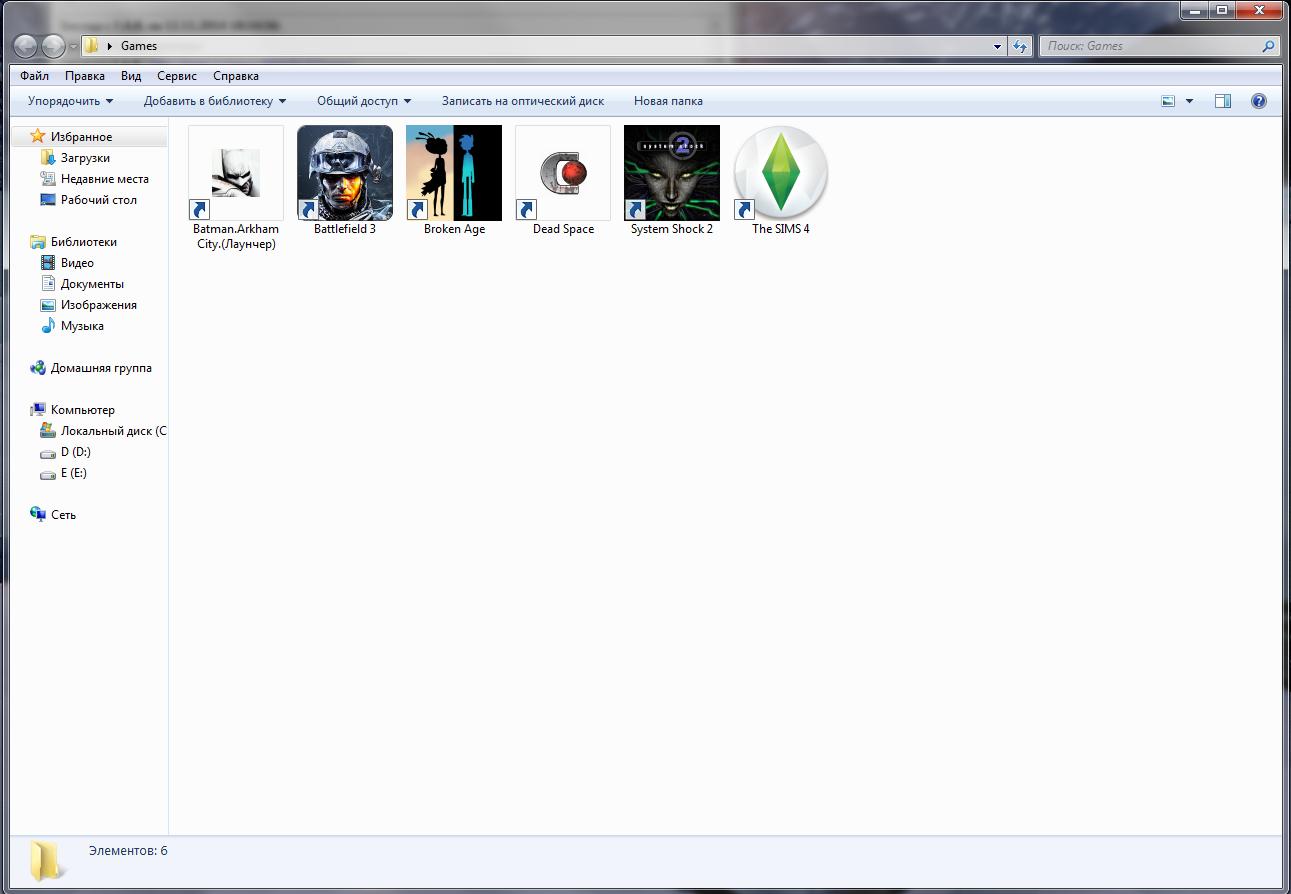Click the folder icon in address bar
Viewport: 1291px width, 894px height.
(91, 46)
